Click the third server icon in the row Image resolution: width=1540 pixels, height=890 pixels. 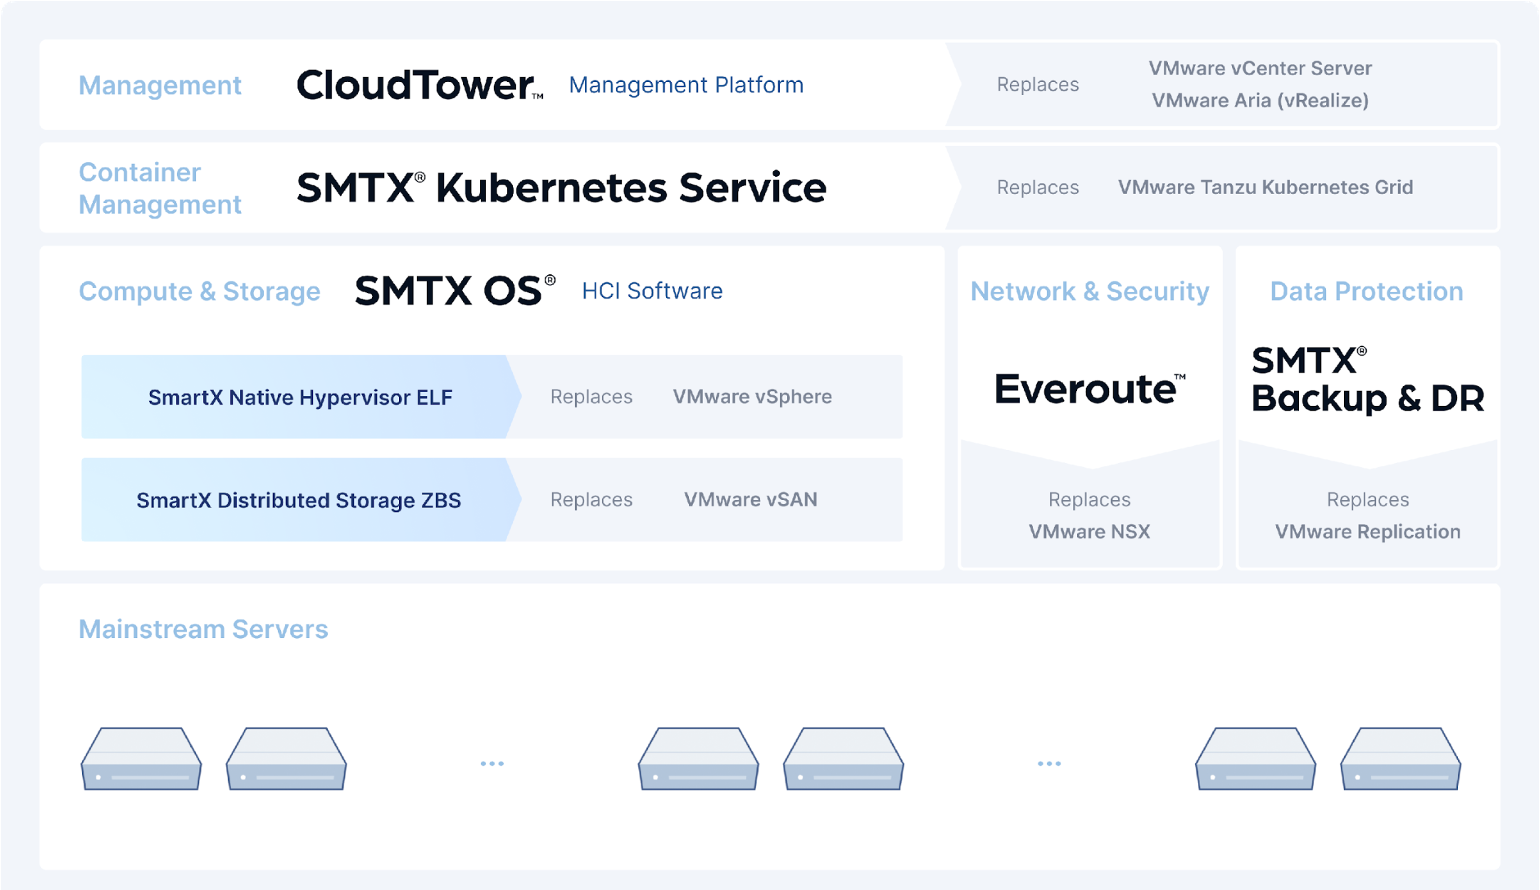coord(698,759)
